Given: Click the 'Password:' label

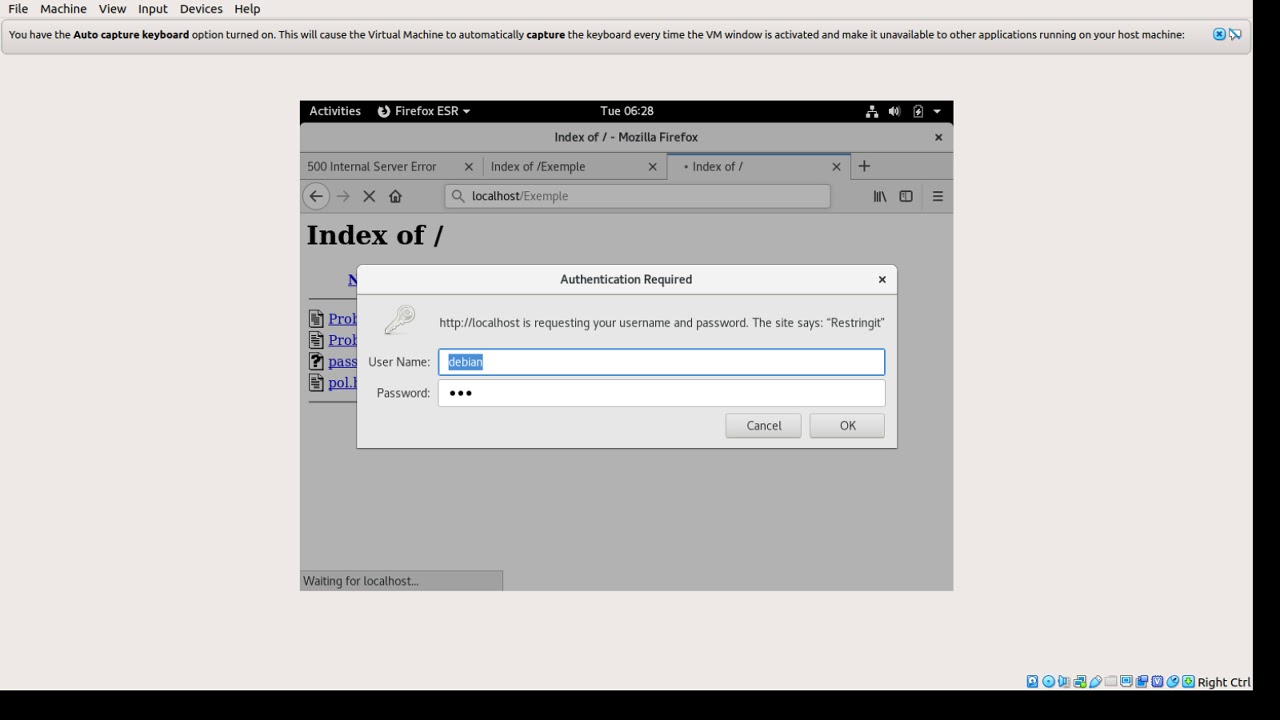Looking at the screenshot, I should pyautogui.click(x=403, y=393).
